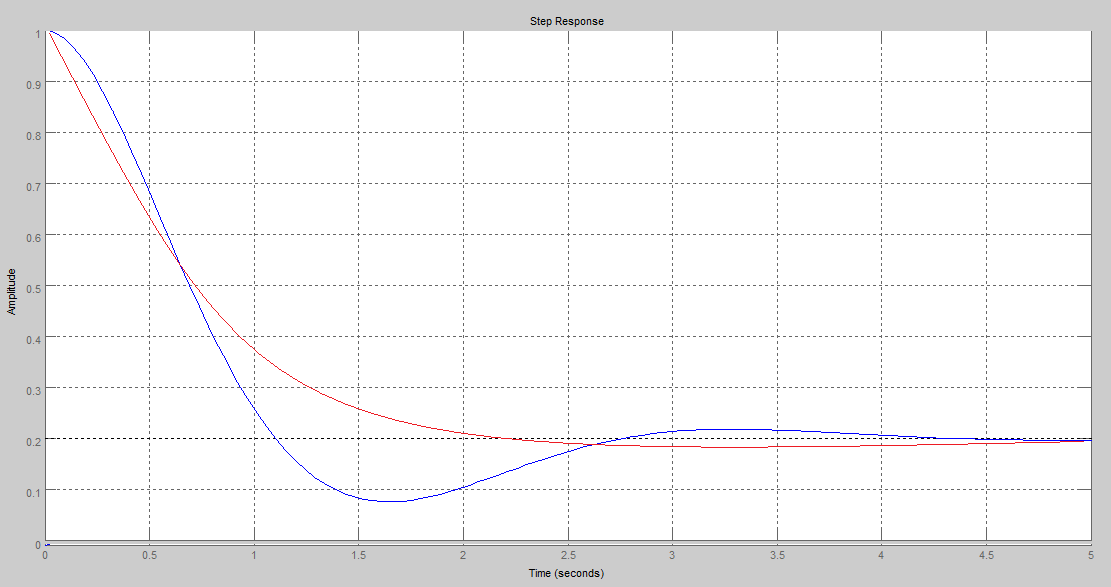The height and width of the screenshot is (587, 1111).
Task: Click the curves' starting point at amplitude 1
Action: tap(47, 31)
